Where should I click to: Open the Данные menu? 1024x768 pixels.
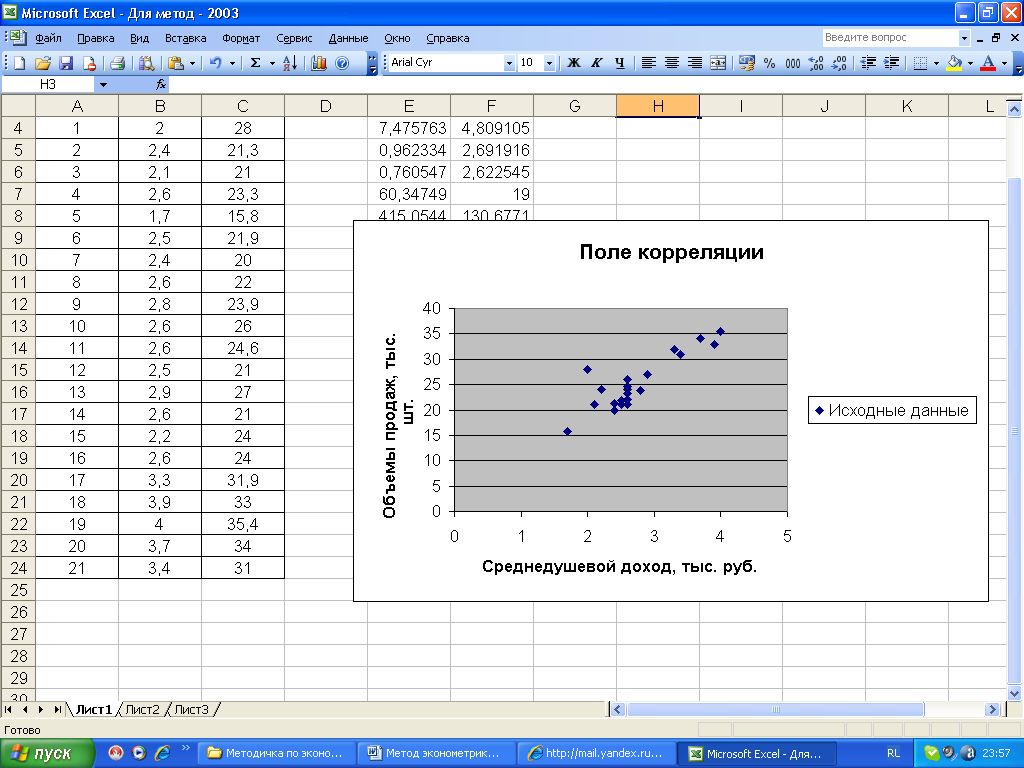348,38
